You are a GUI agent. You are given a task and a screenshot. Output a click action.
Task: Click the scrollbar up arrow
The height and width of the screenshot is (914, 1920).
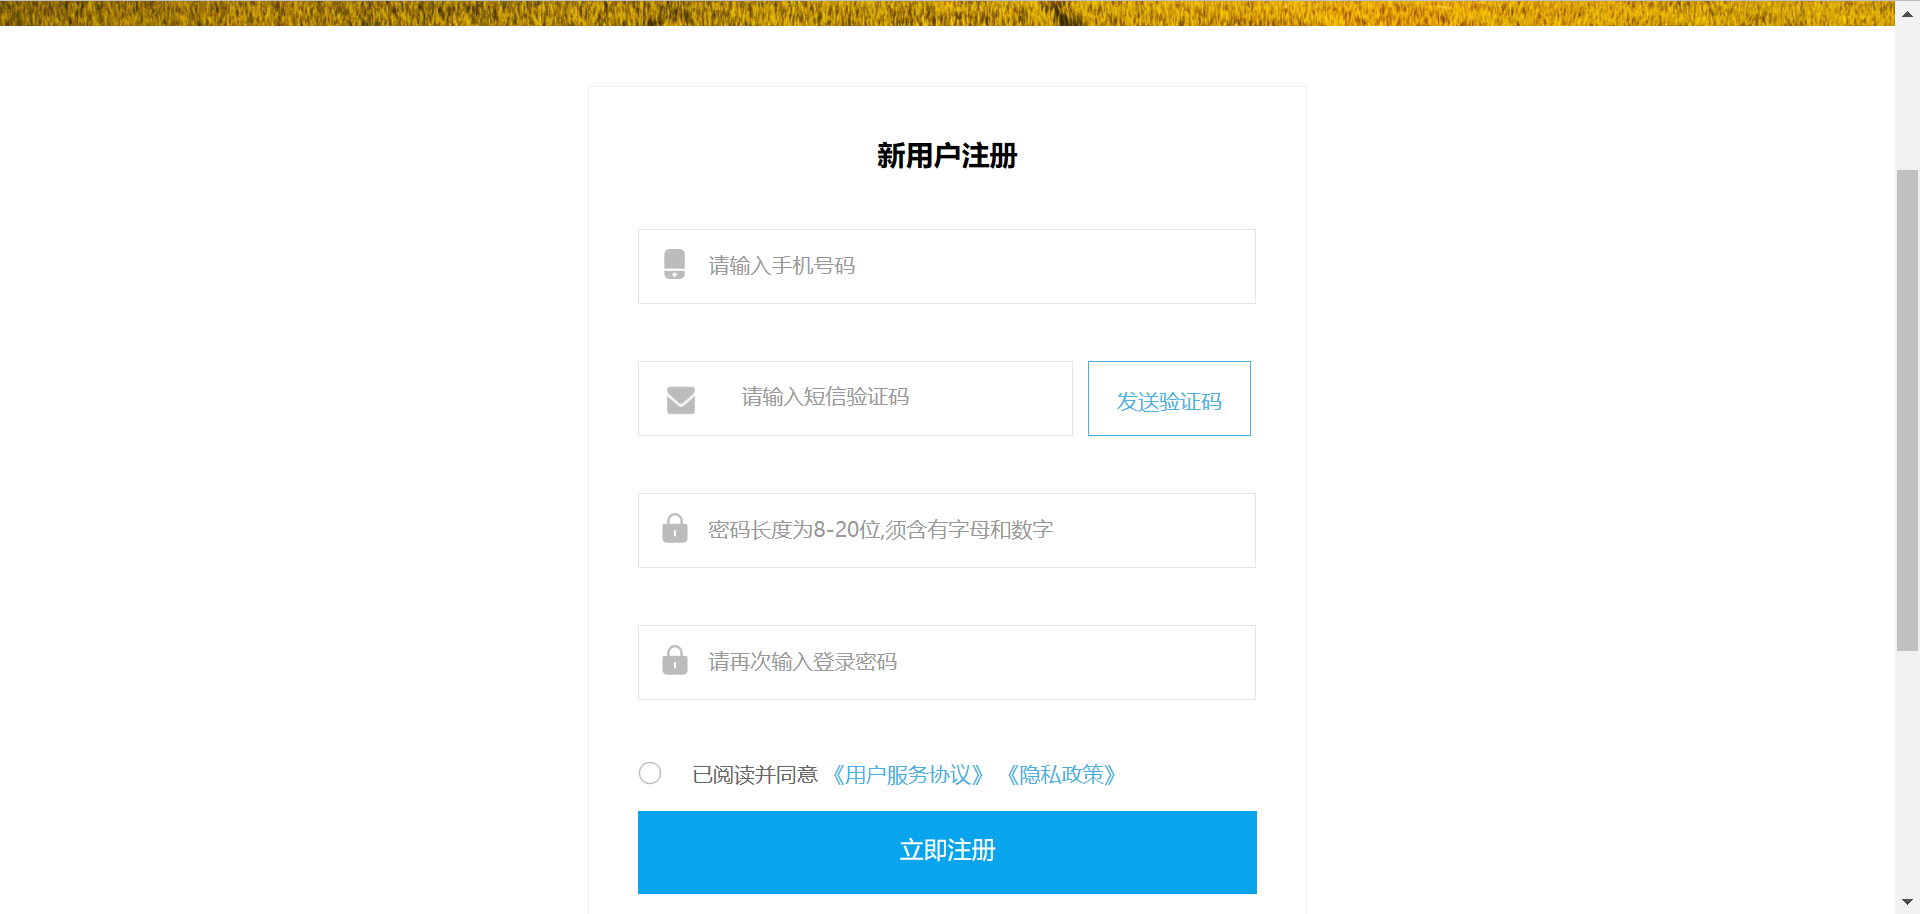(x=1907, y=13)
